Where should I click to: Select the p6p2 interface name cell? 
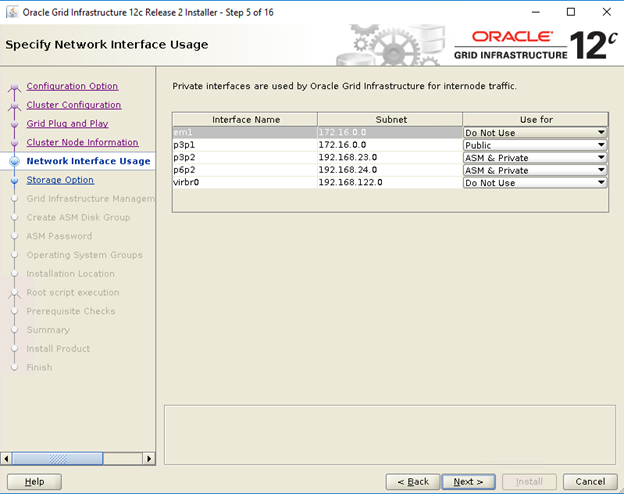click(245, 170)
